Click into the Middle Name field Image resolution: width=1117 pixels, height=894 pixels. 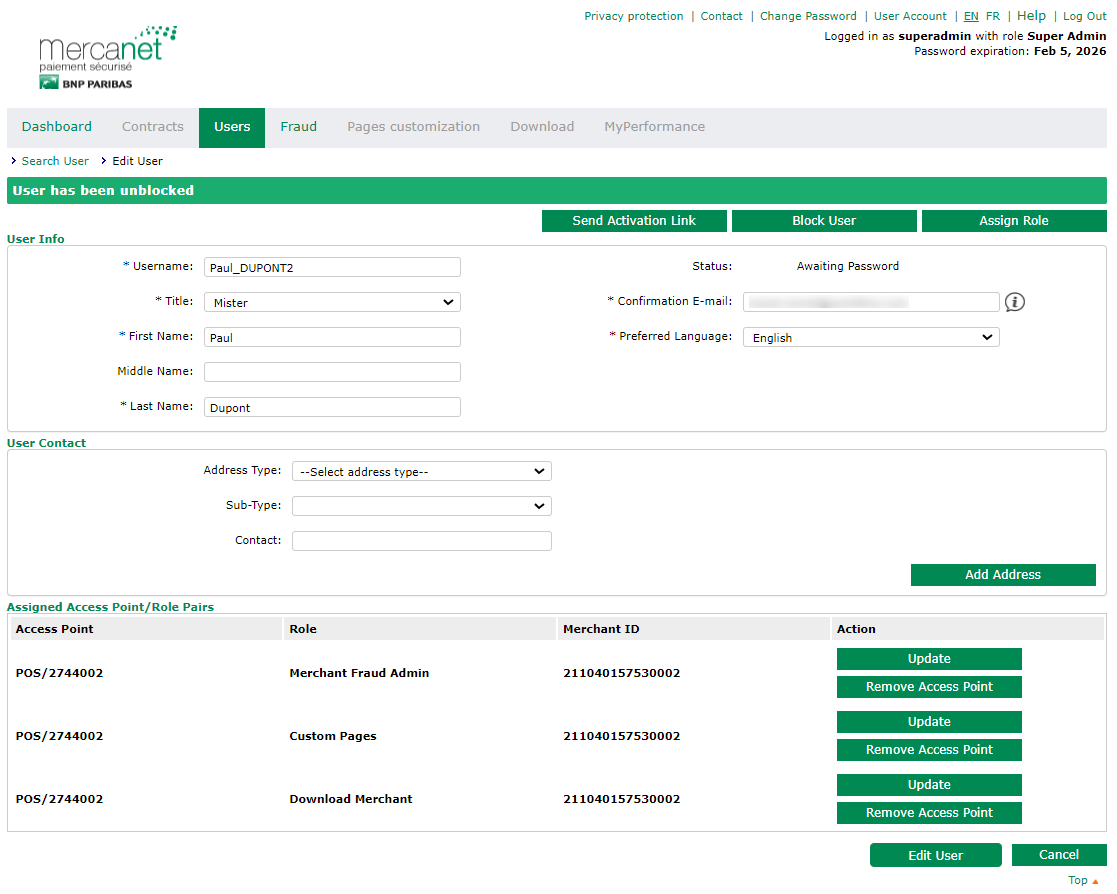[x=332, y=372]
